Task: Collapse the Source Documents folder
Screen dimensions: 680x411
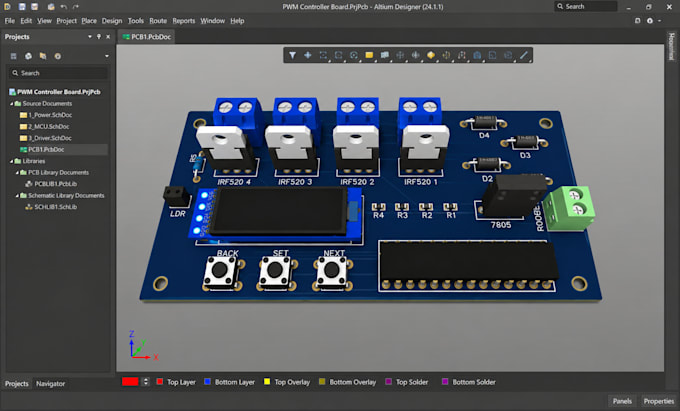Action: click(12, 104)
